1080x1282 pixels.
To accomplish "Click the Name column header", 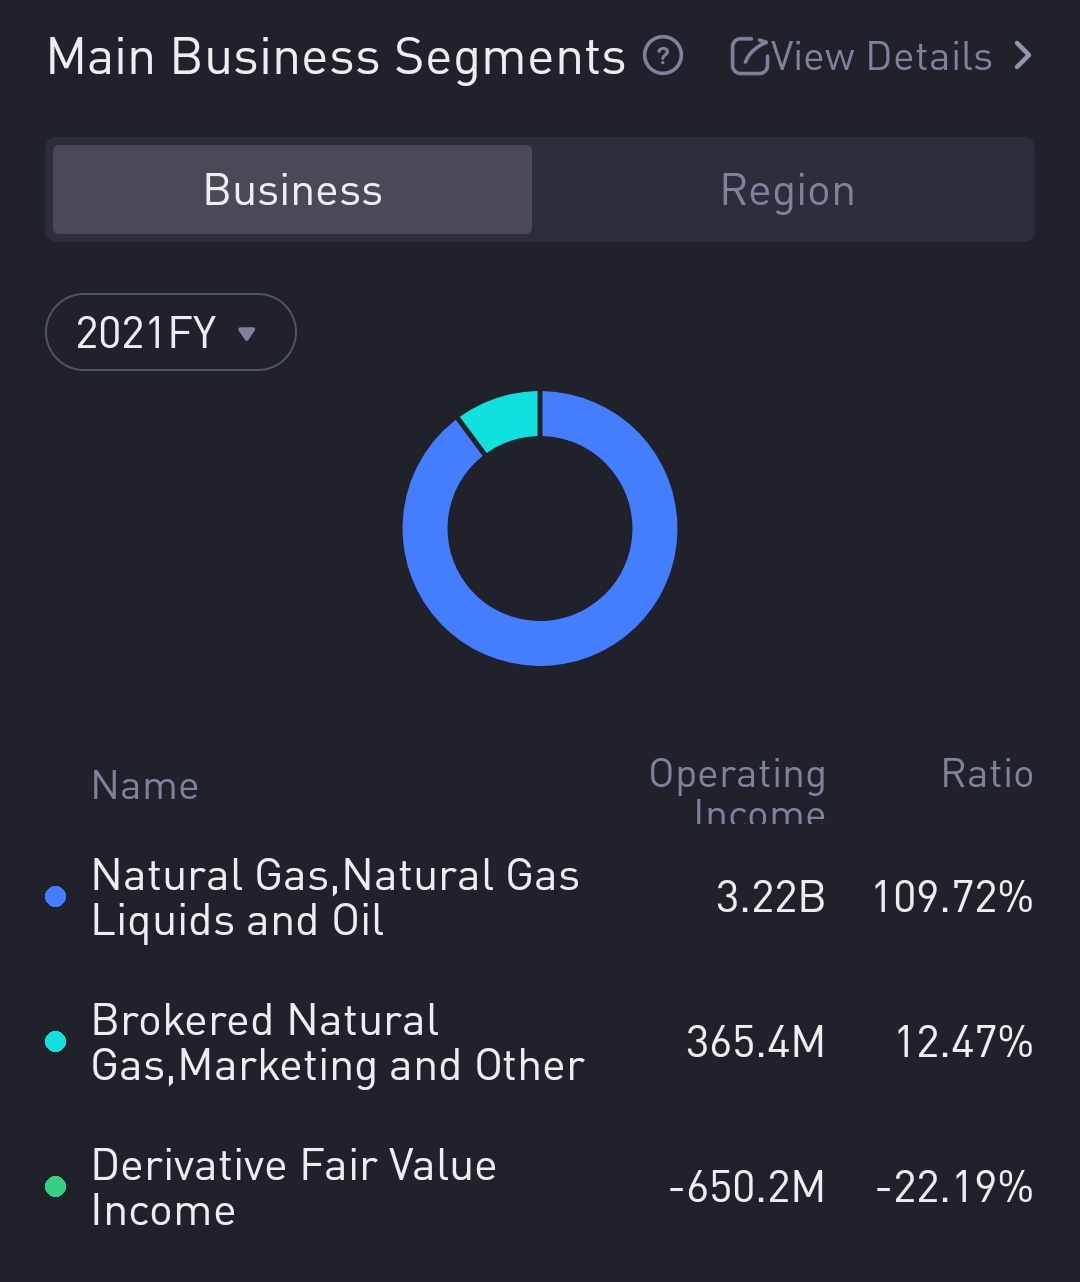I will click(x=145, y=786).
